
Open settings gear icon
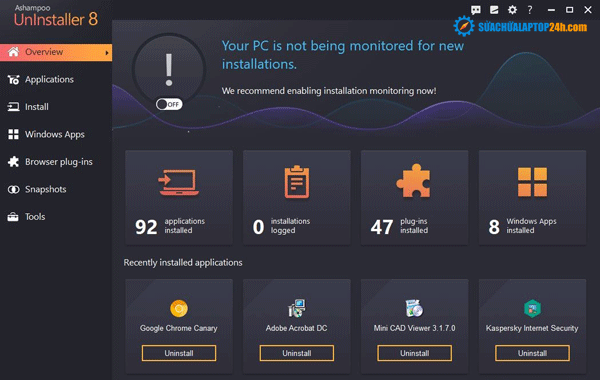512,10
